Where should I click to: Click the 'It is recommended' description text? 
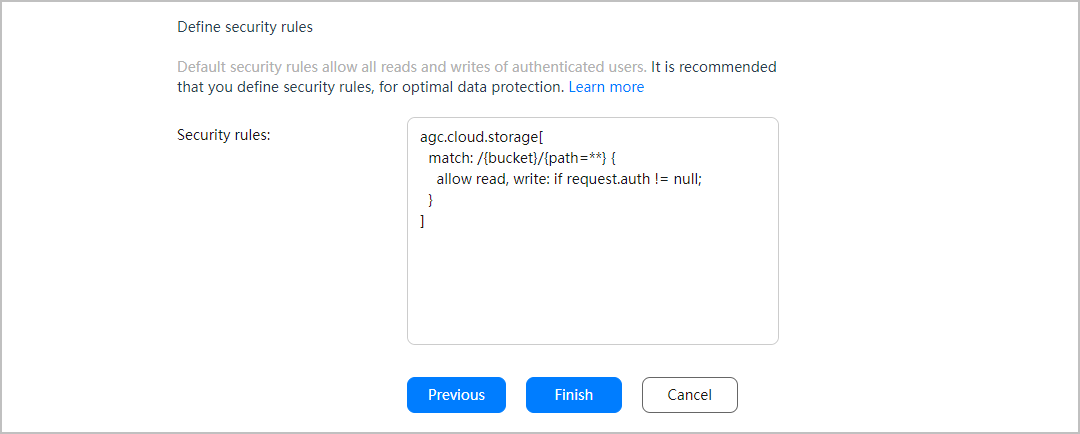pyautogui.click(x=712, y=67)
